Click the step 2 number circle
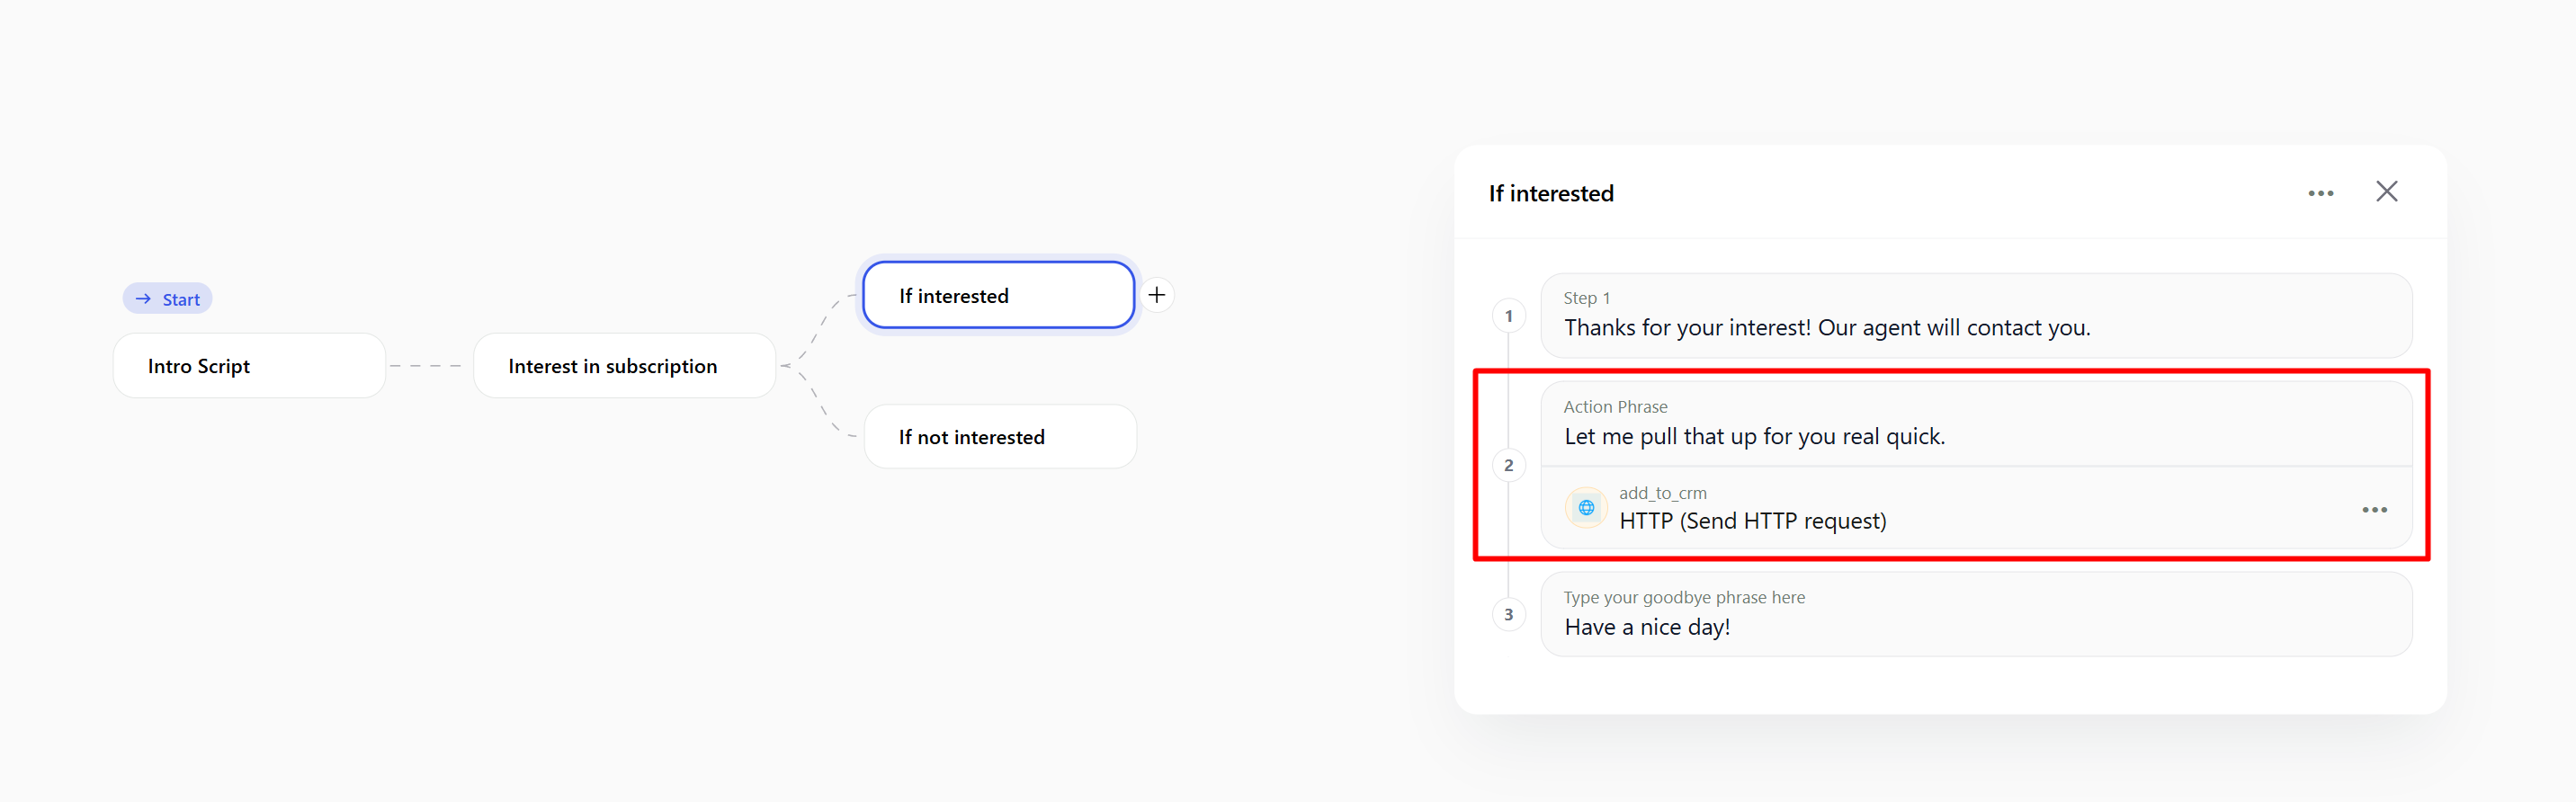The image size is (2576, 802). click(x=1509, y=464)
